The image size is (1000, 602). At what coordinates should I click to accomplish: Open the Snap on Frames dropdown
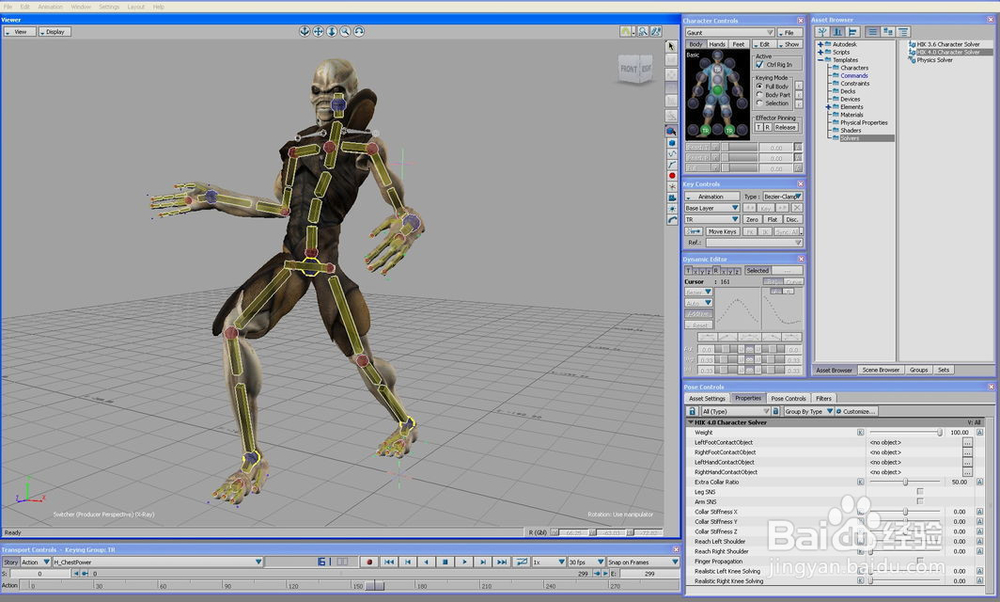pos(642,562)
